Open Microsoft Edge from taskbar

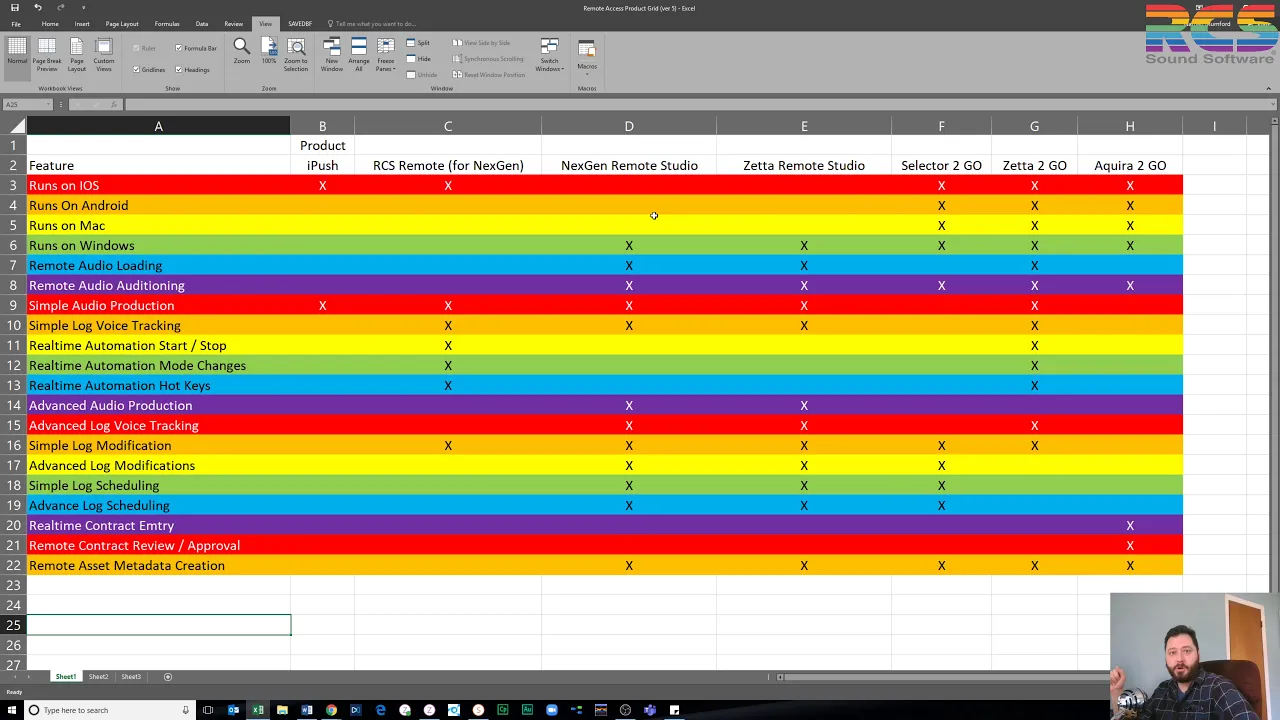380,710
